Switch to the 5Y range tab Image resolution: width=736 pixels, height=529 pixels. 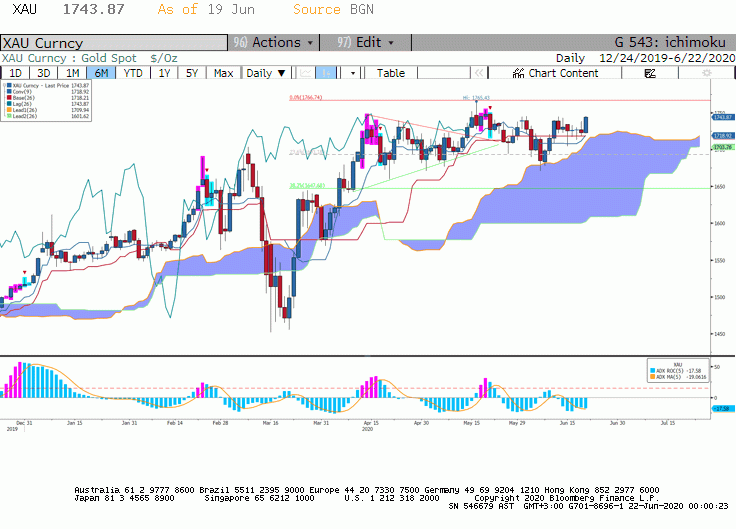(x=192, y=73)
